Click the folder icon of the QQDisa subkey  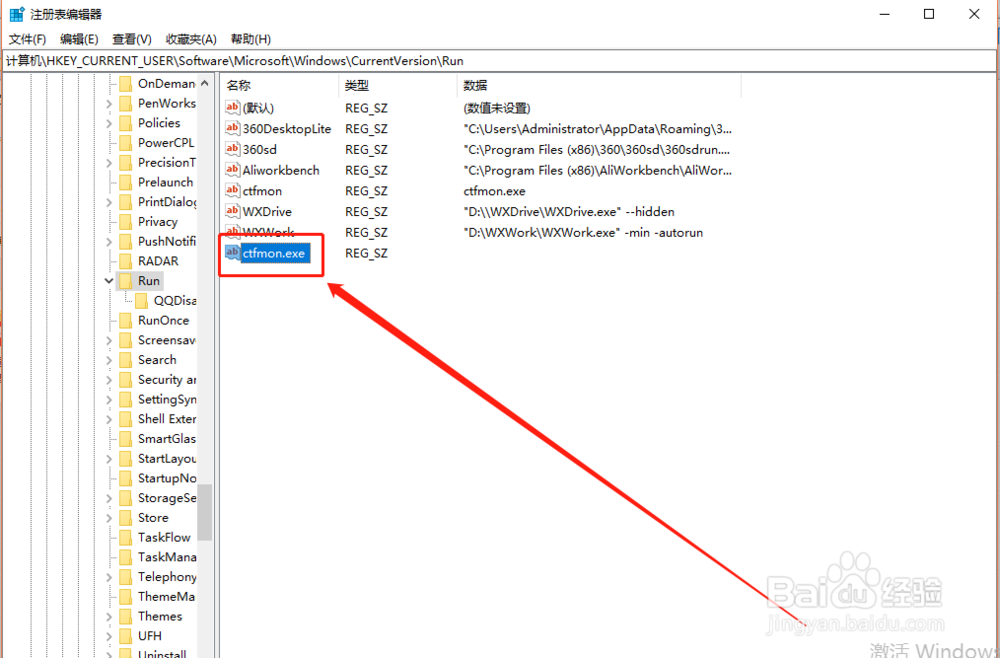coord(140,300)
